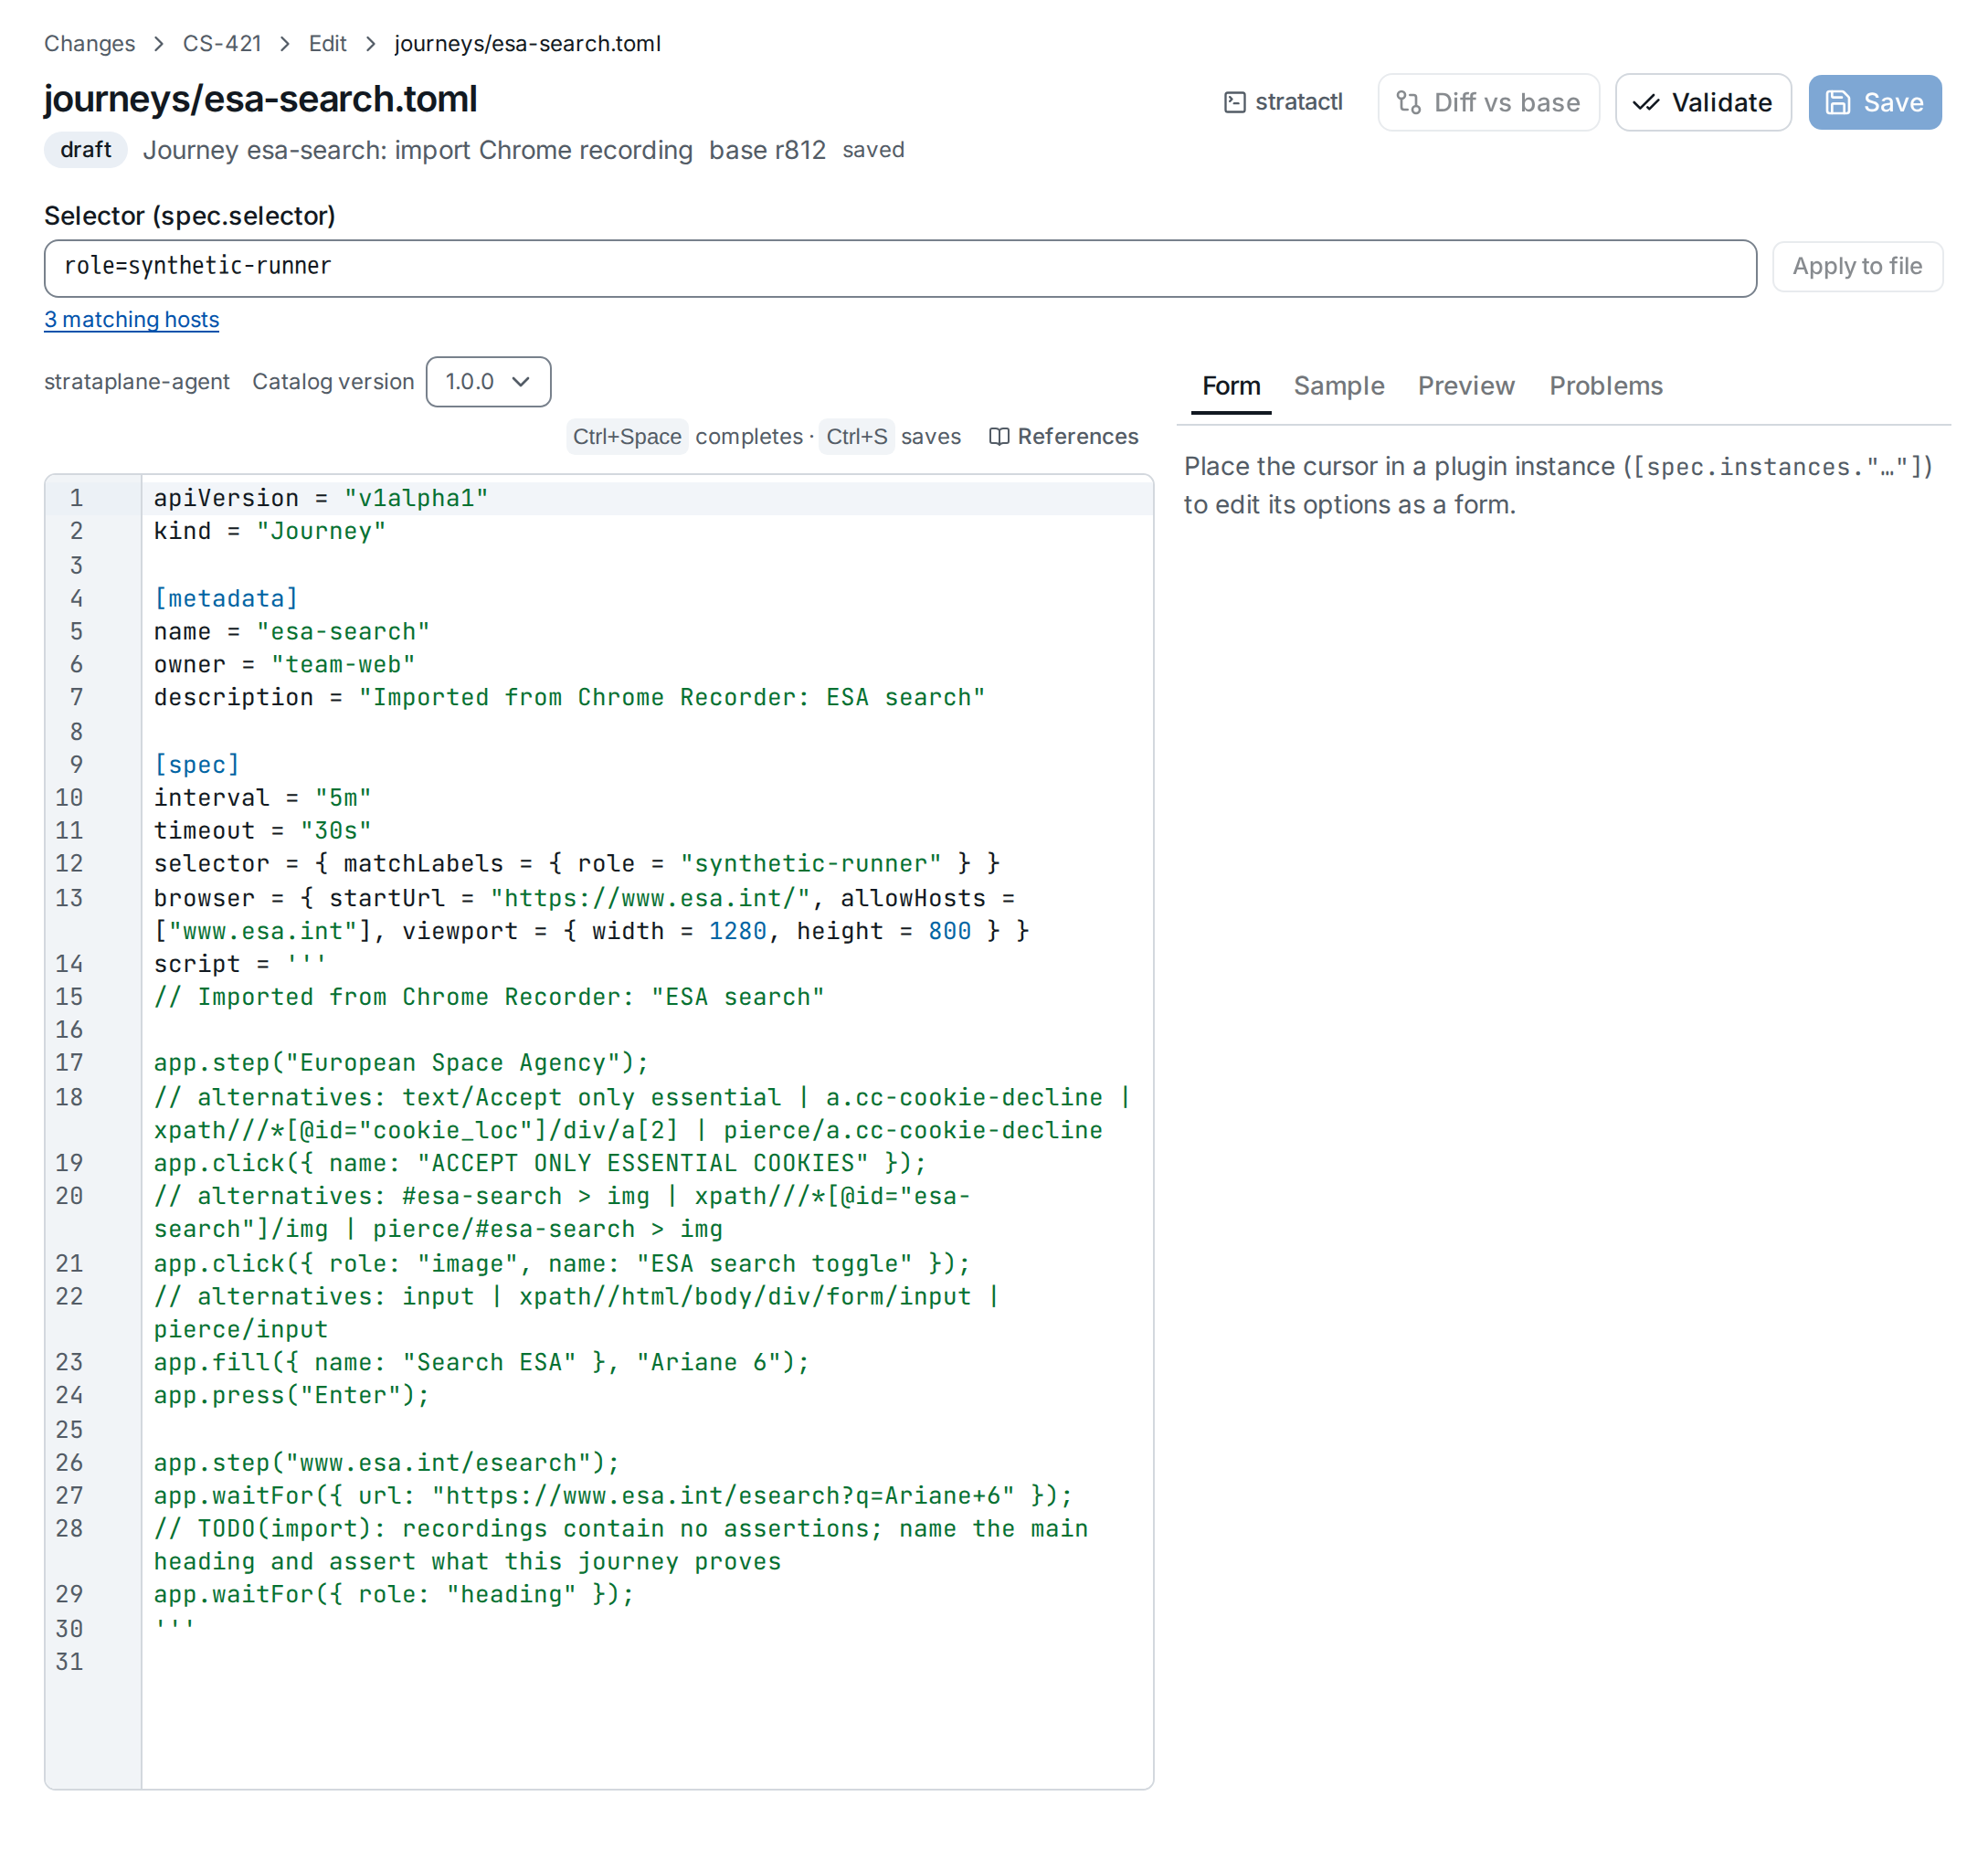Viewport: 1988px width, 1849px height.
Task: Click the app.step("European Space Agency") line
Action: pos(401,1062)
